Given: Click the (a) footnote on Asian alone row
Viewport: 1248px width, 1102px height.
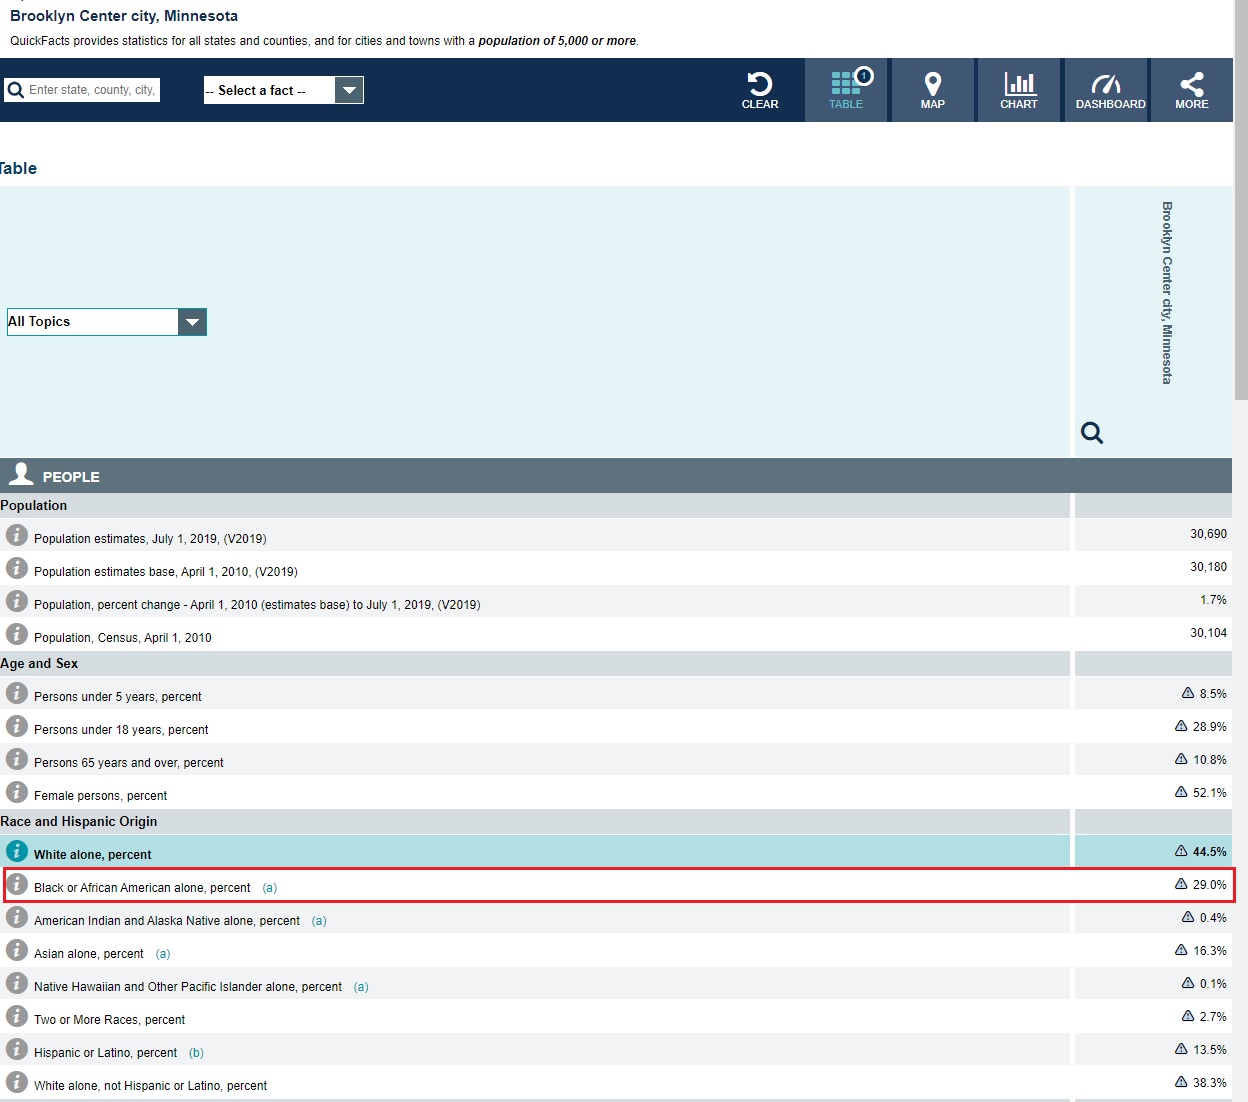Looking at the screenshot, I should pyautogui.click(x=163, y=954).
